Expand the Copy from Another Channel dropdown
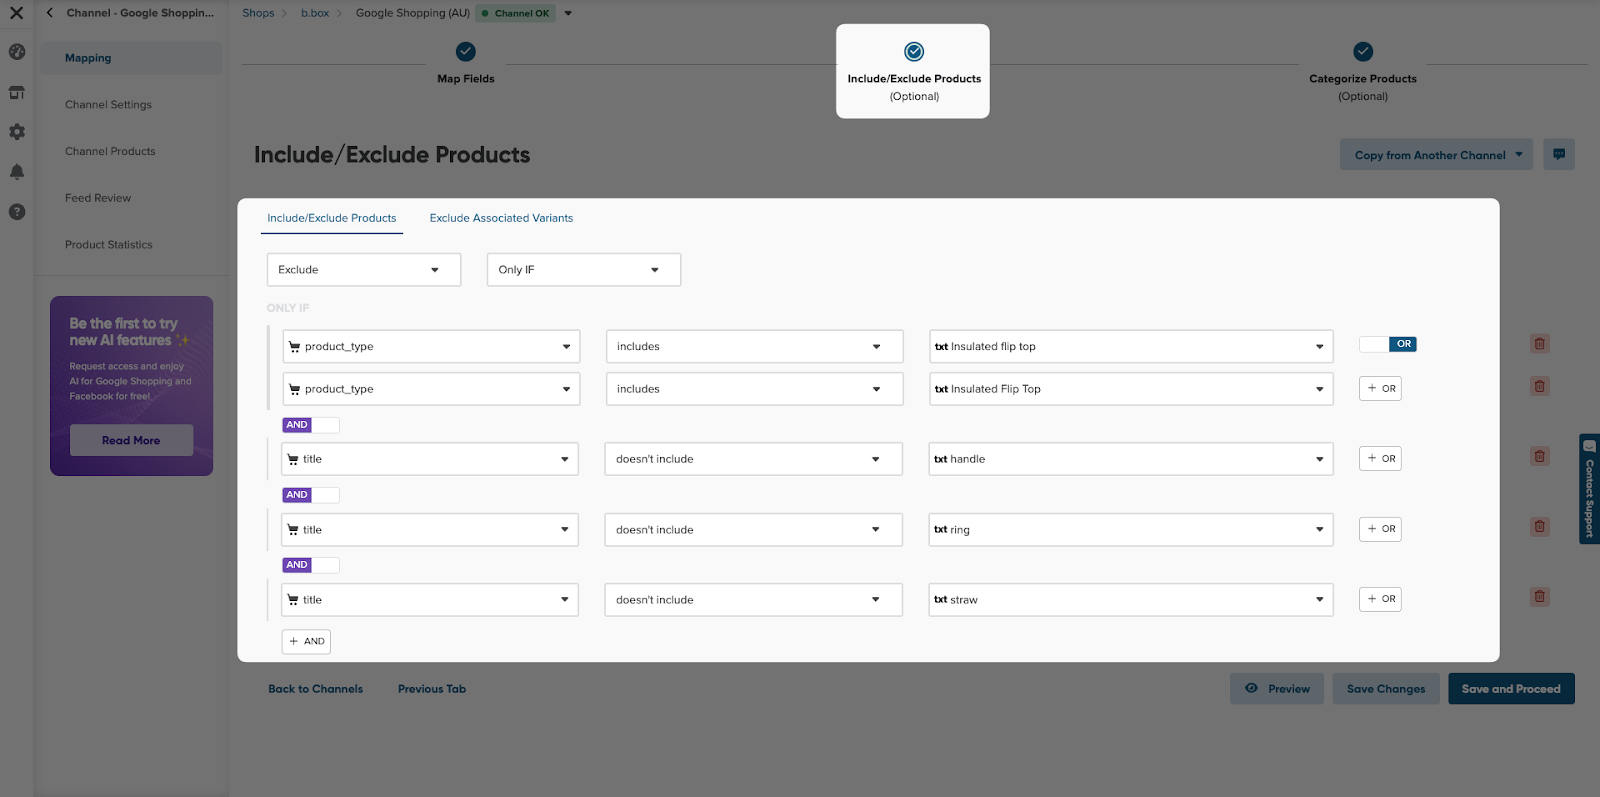Screen dimensions: 1600x797 click(1436, 155)
